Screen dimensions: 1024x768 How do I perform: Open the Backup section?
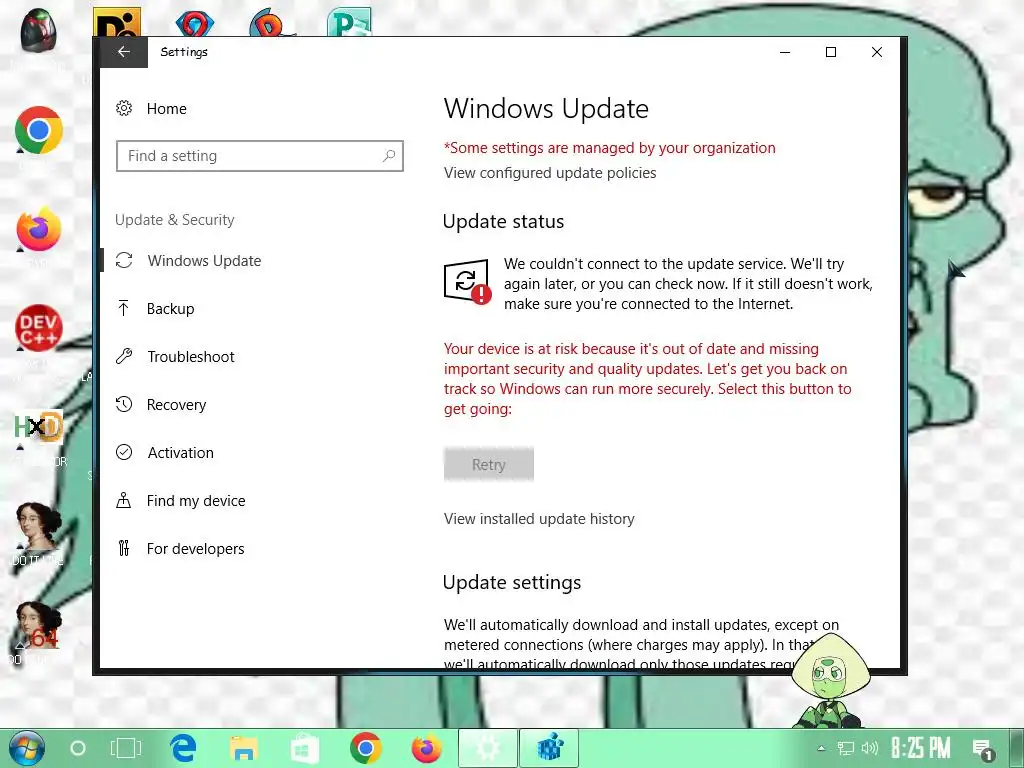170,309
